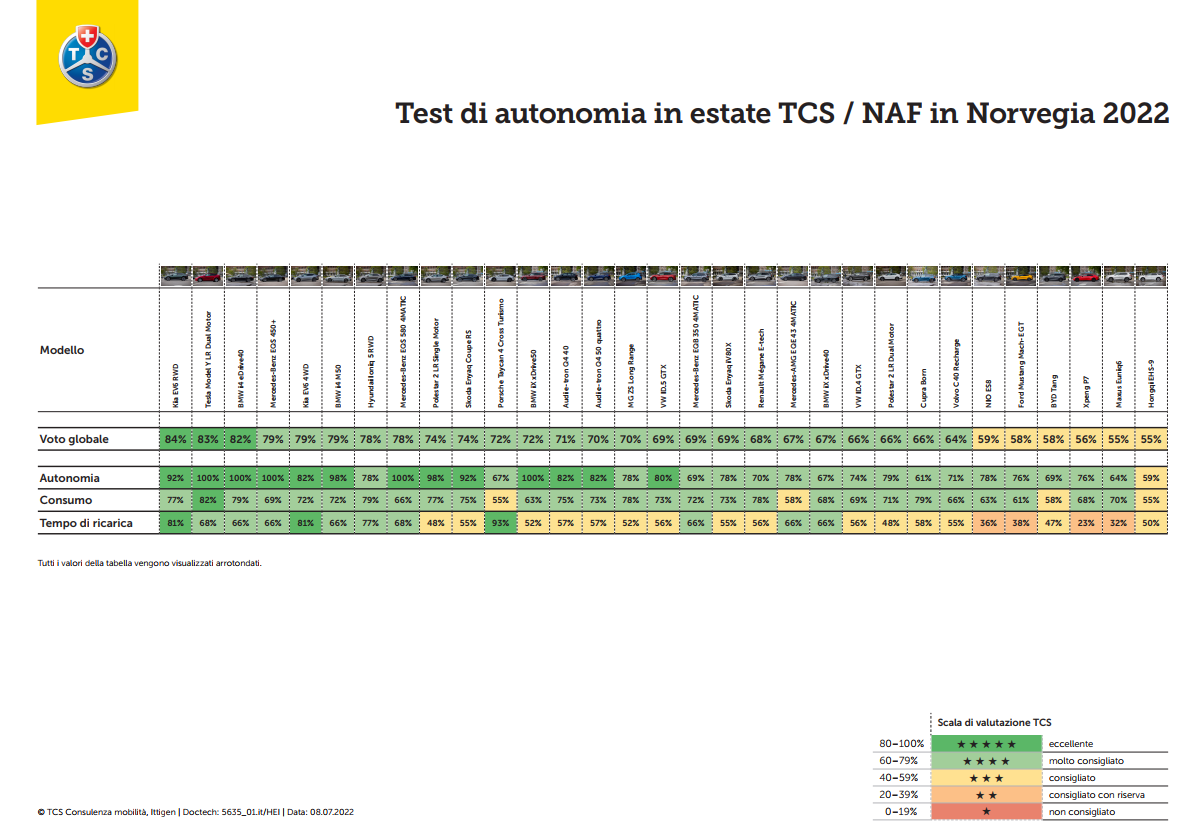Select the 93% Tempo di ricarica cell
This screenshot has height=838, width=1195.
[501, 523]
